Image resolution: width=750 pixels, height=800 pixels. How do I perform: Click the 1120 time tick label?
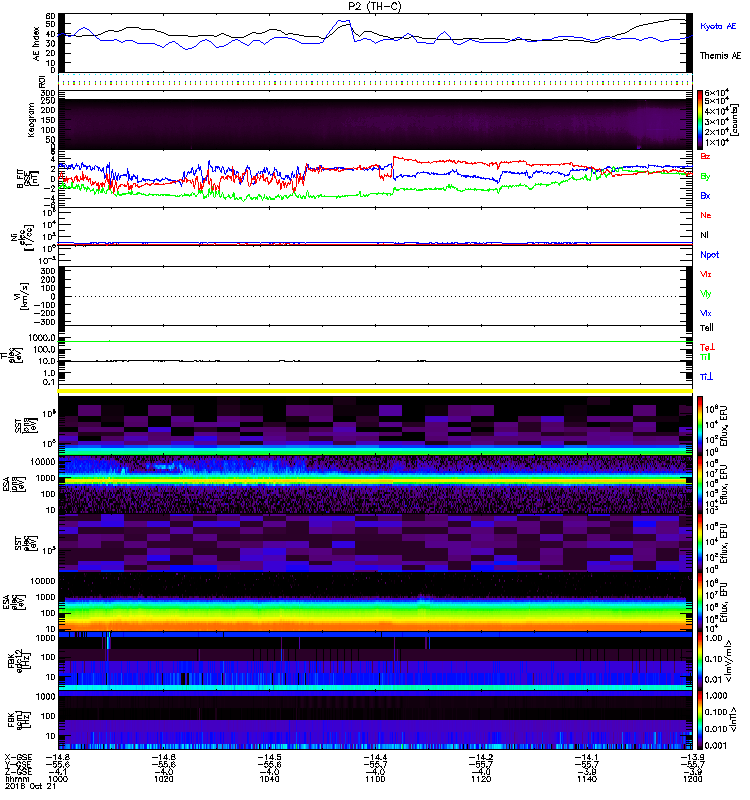[x=481, y=779]
